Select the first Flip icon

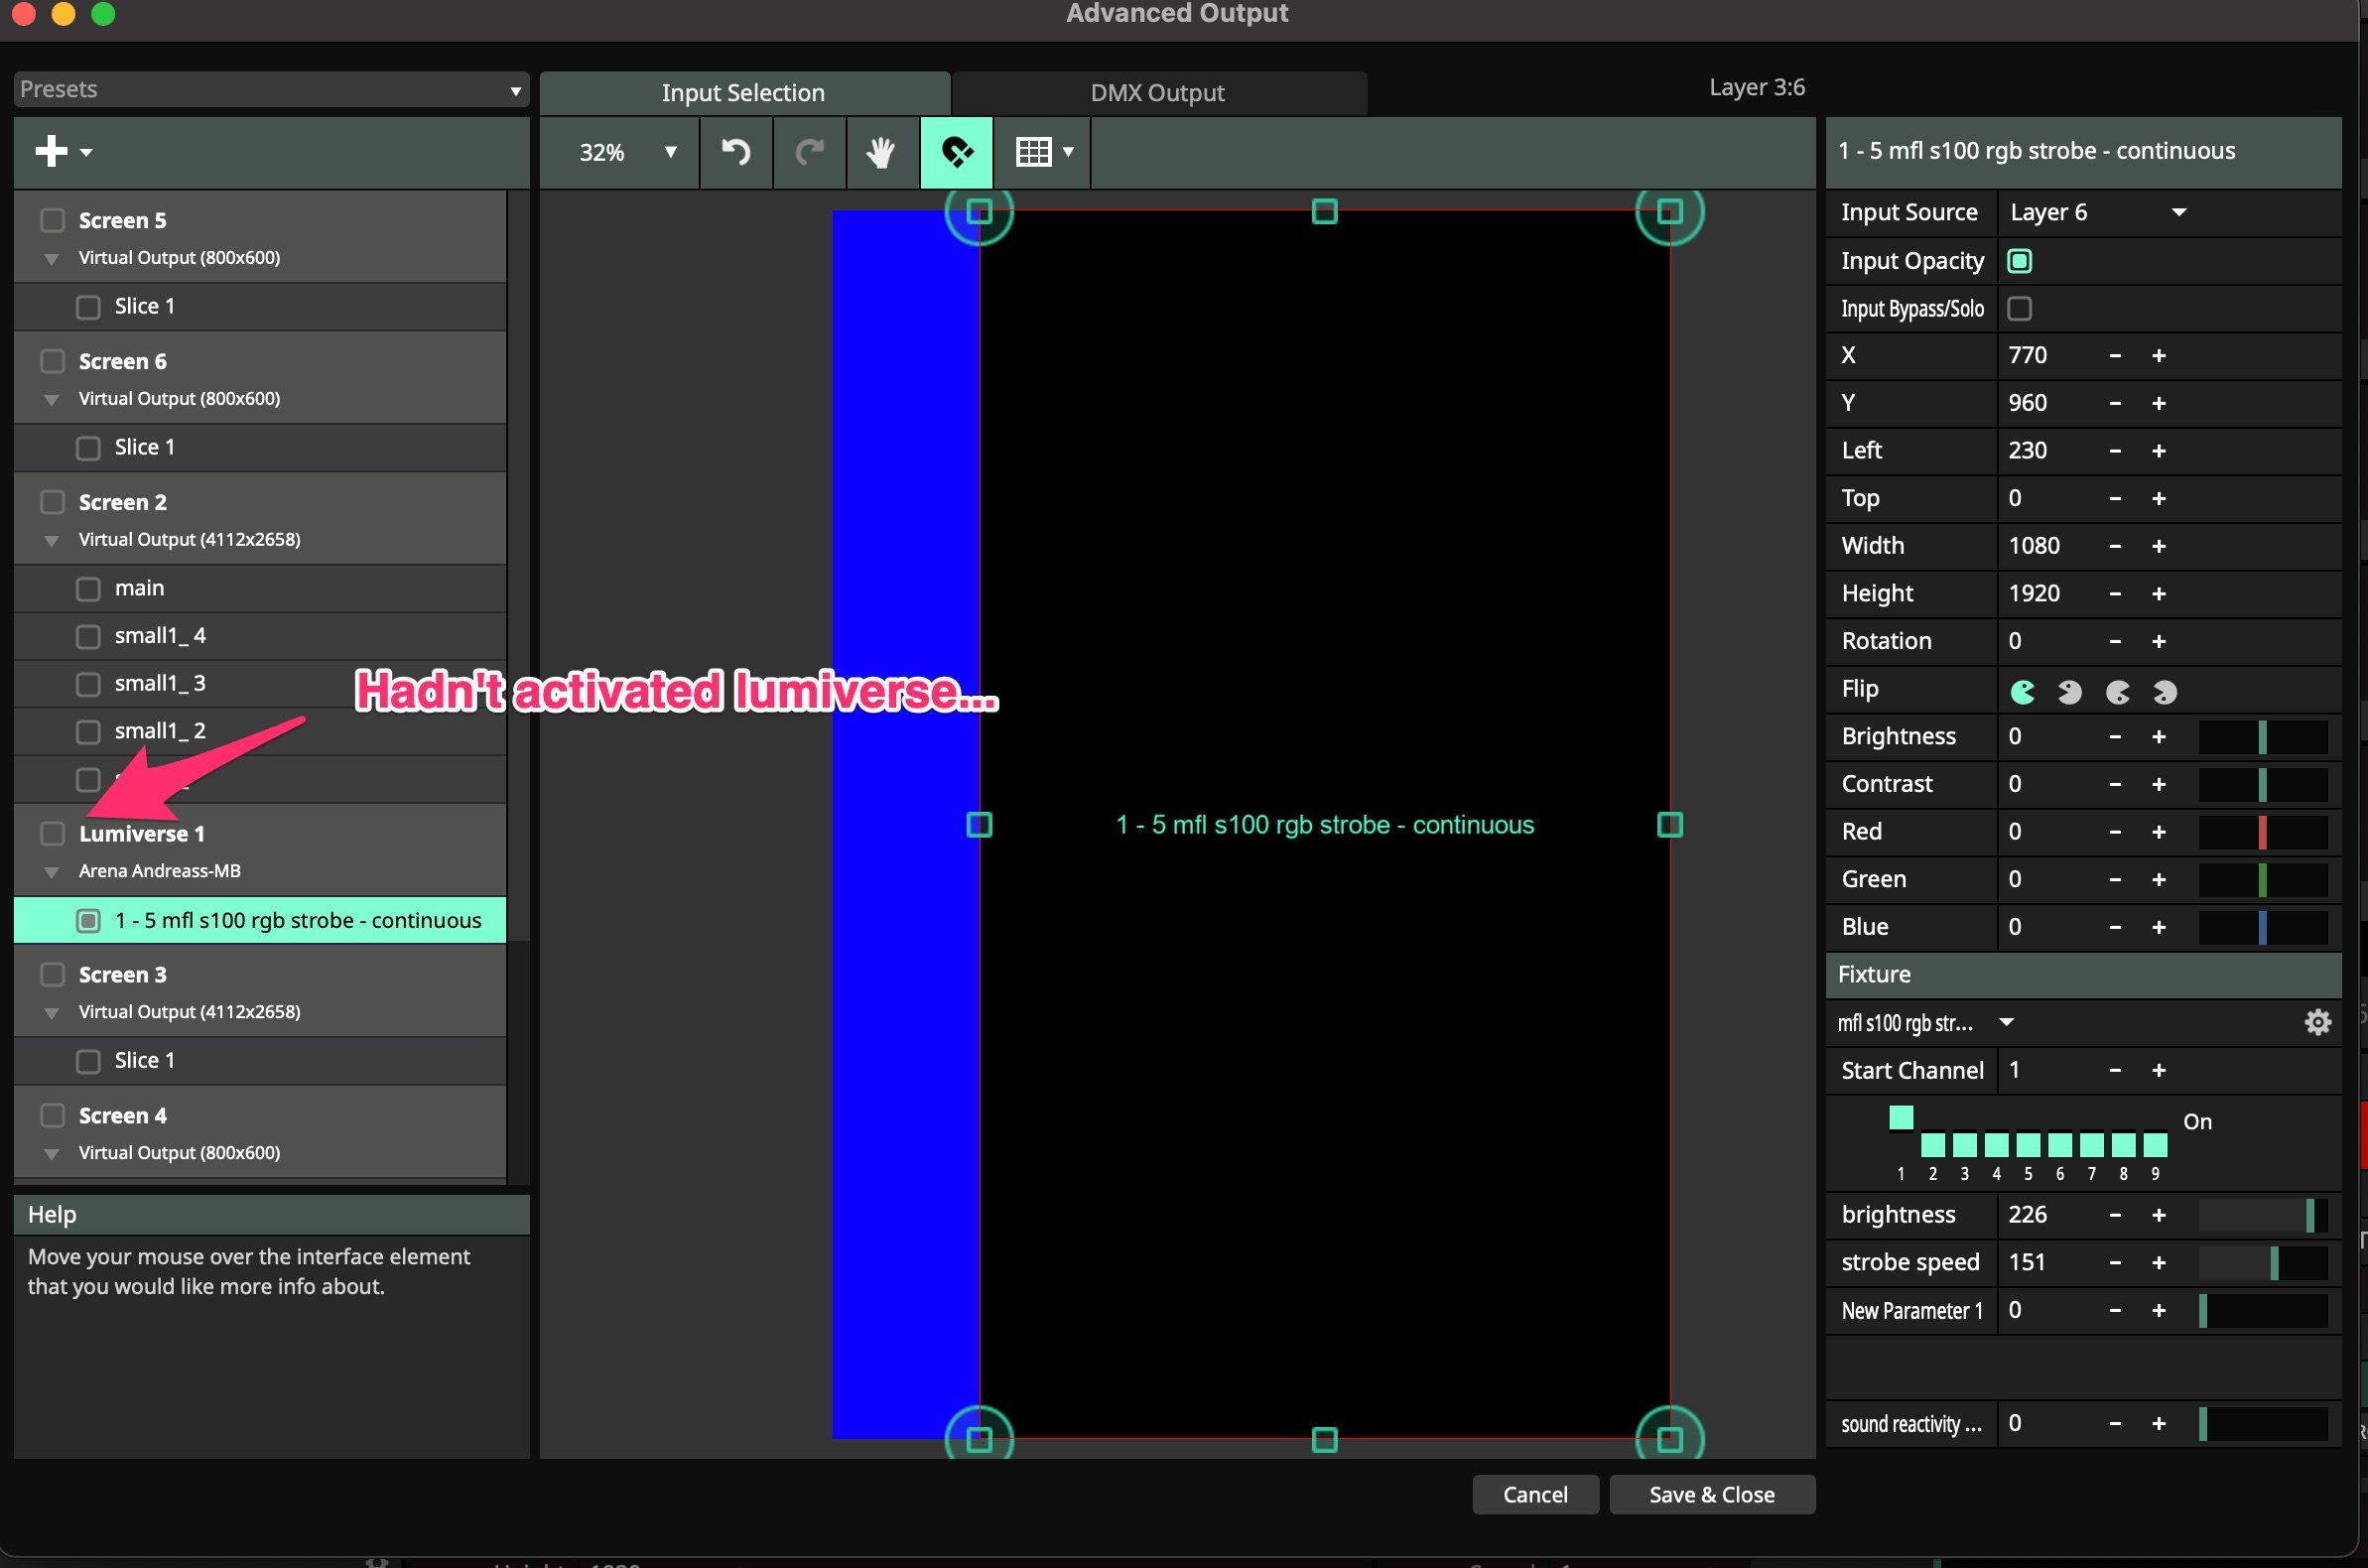point(2022,691)
